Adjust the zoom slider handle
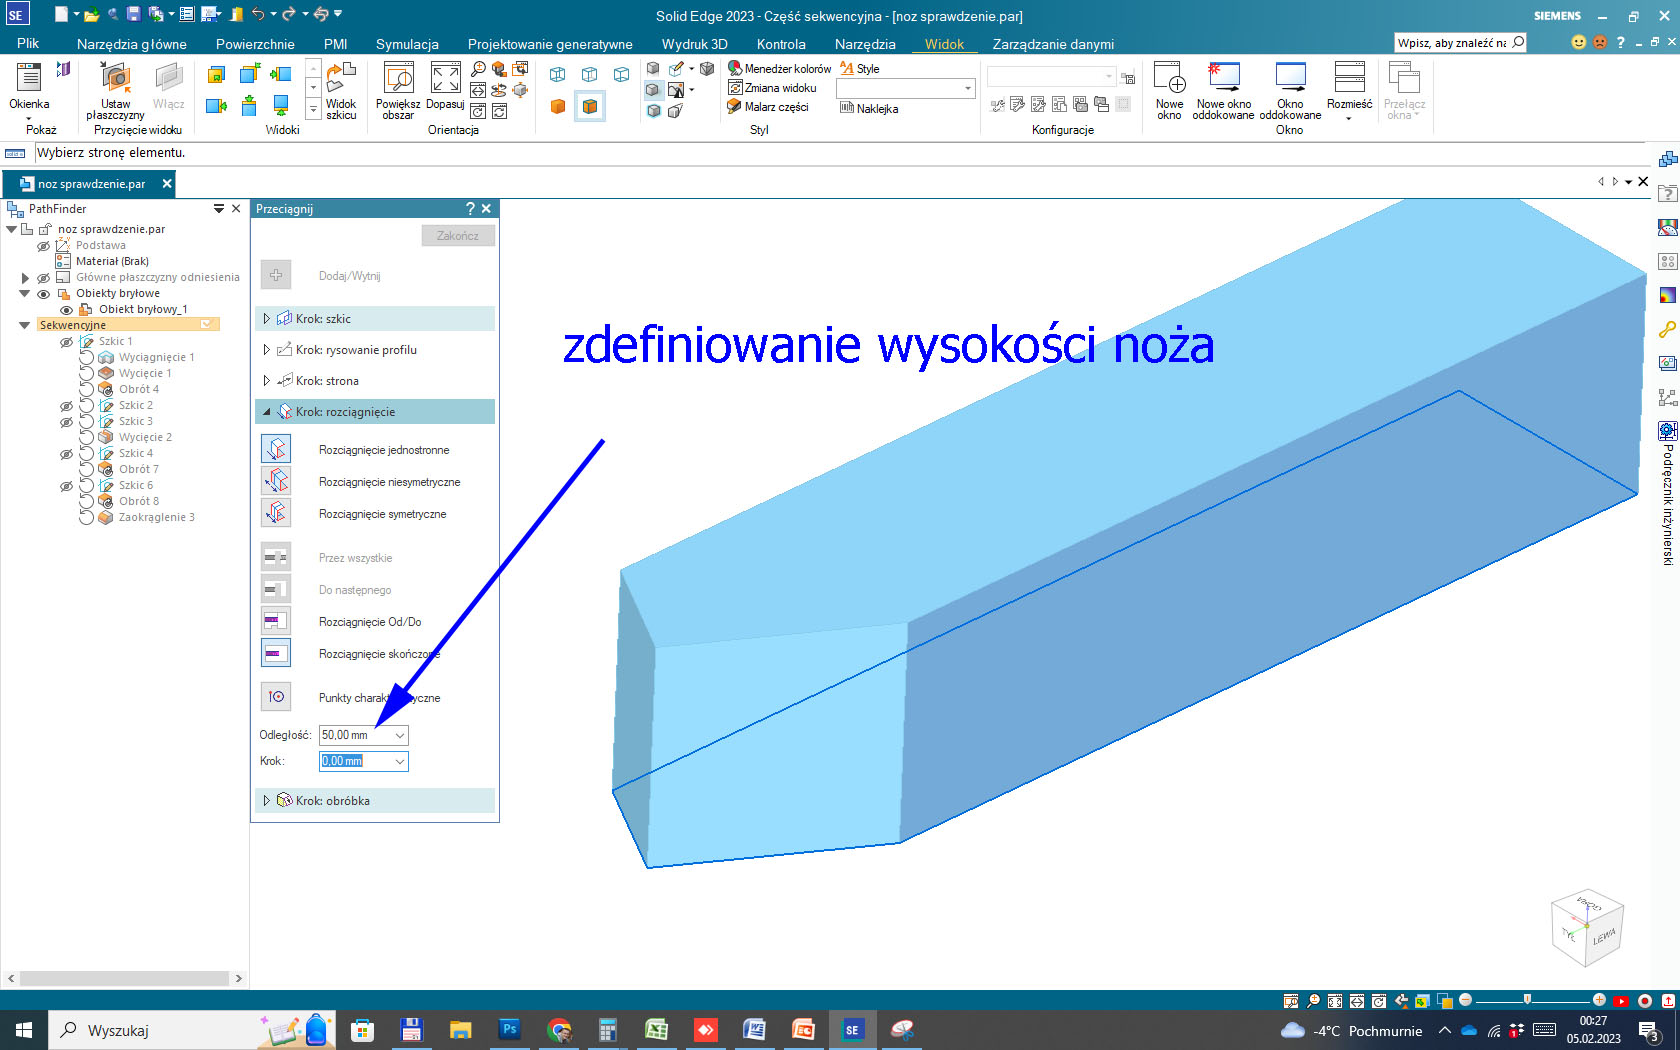The image size is (1680, 1050). [x=1527, y=1000]
